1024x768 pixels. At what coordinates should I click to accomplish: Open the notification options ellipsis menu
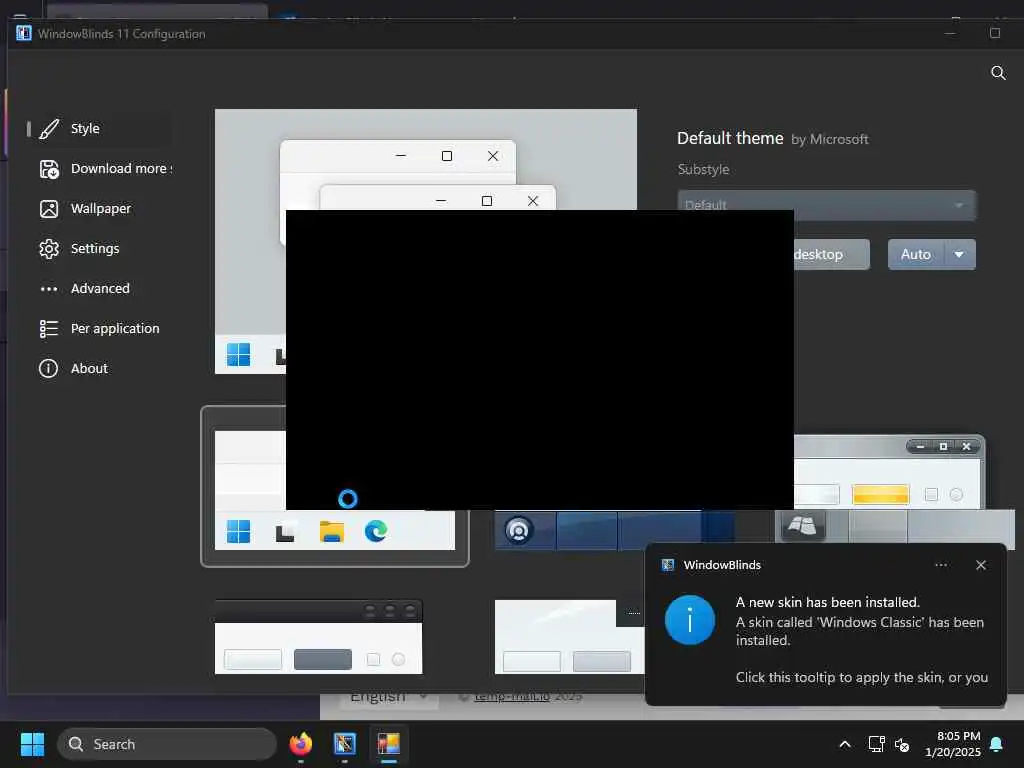[941, 565]
